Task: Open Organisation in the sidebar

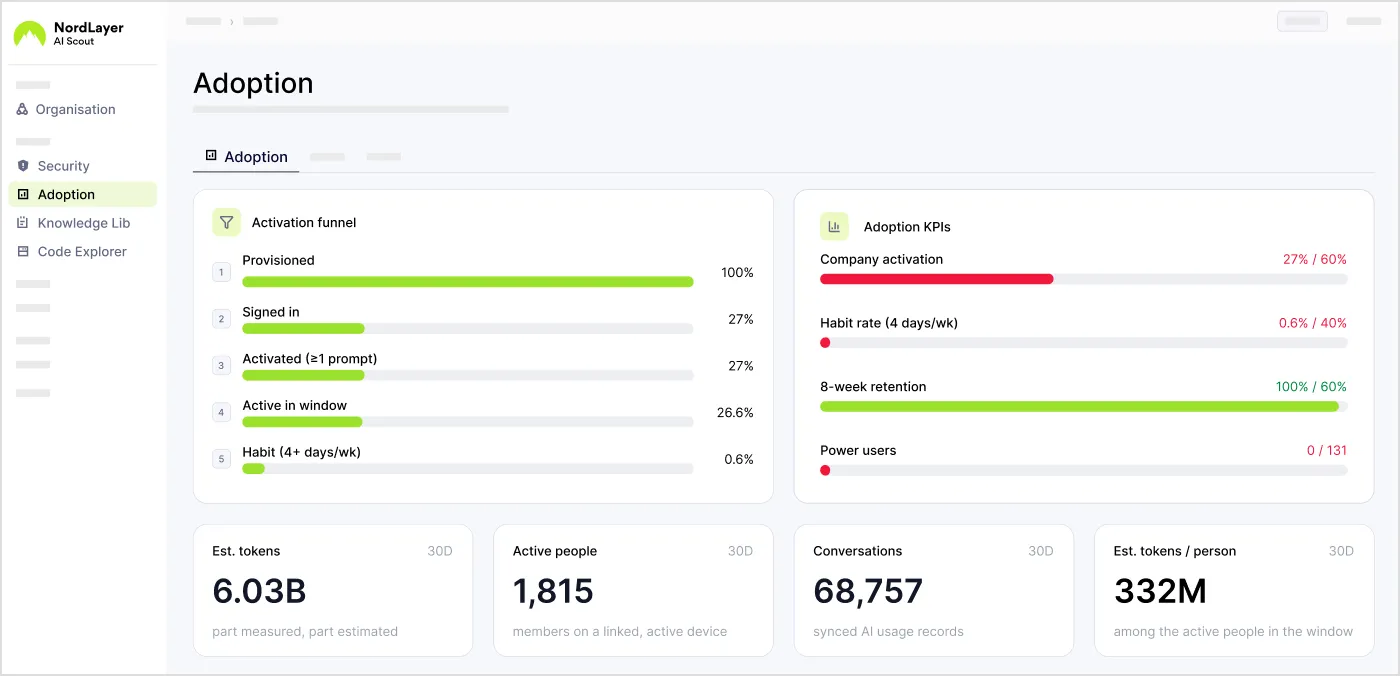Action: [83, 109]
